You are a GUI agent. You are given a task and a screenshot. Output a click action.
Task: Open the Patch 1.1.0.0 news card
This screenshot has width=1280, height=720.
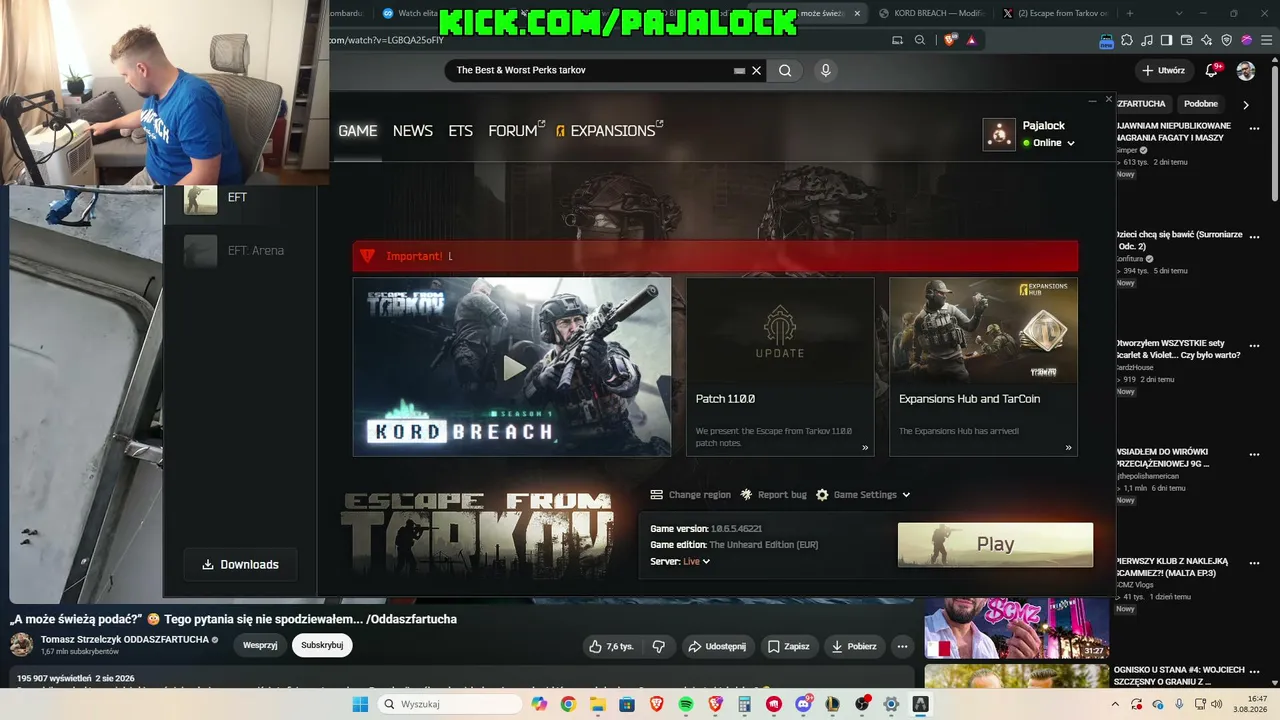780,367
